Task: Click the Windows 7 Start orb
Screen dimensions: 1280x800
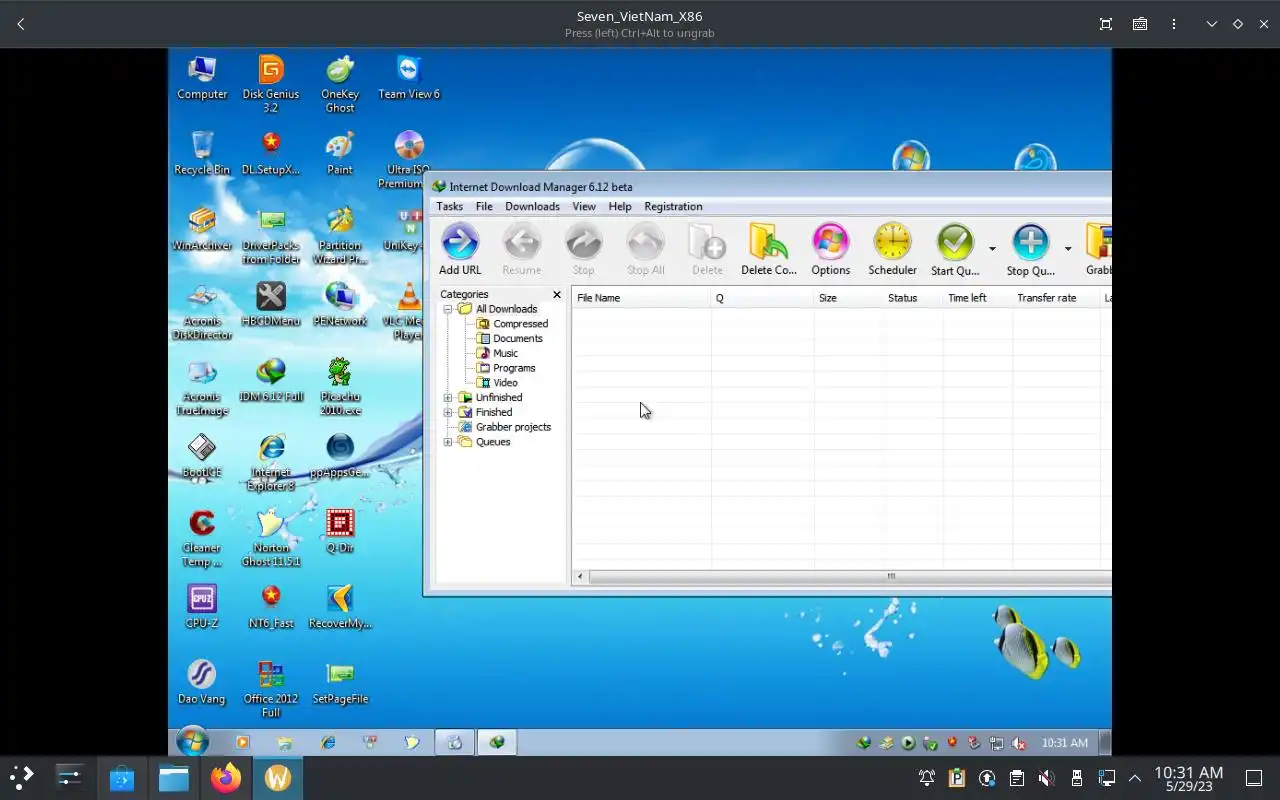Action: (x=192, y=742)
